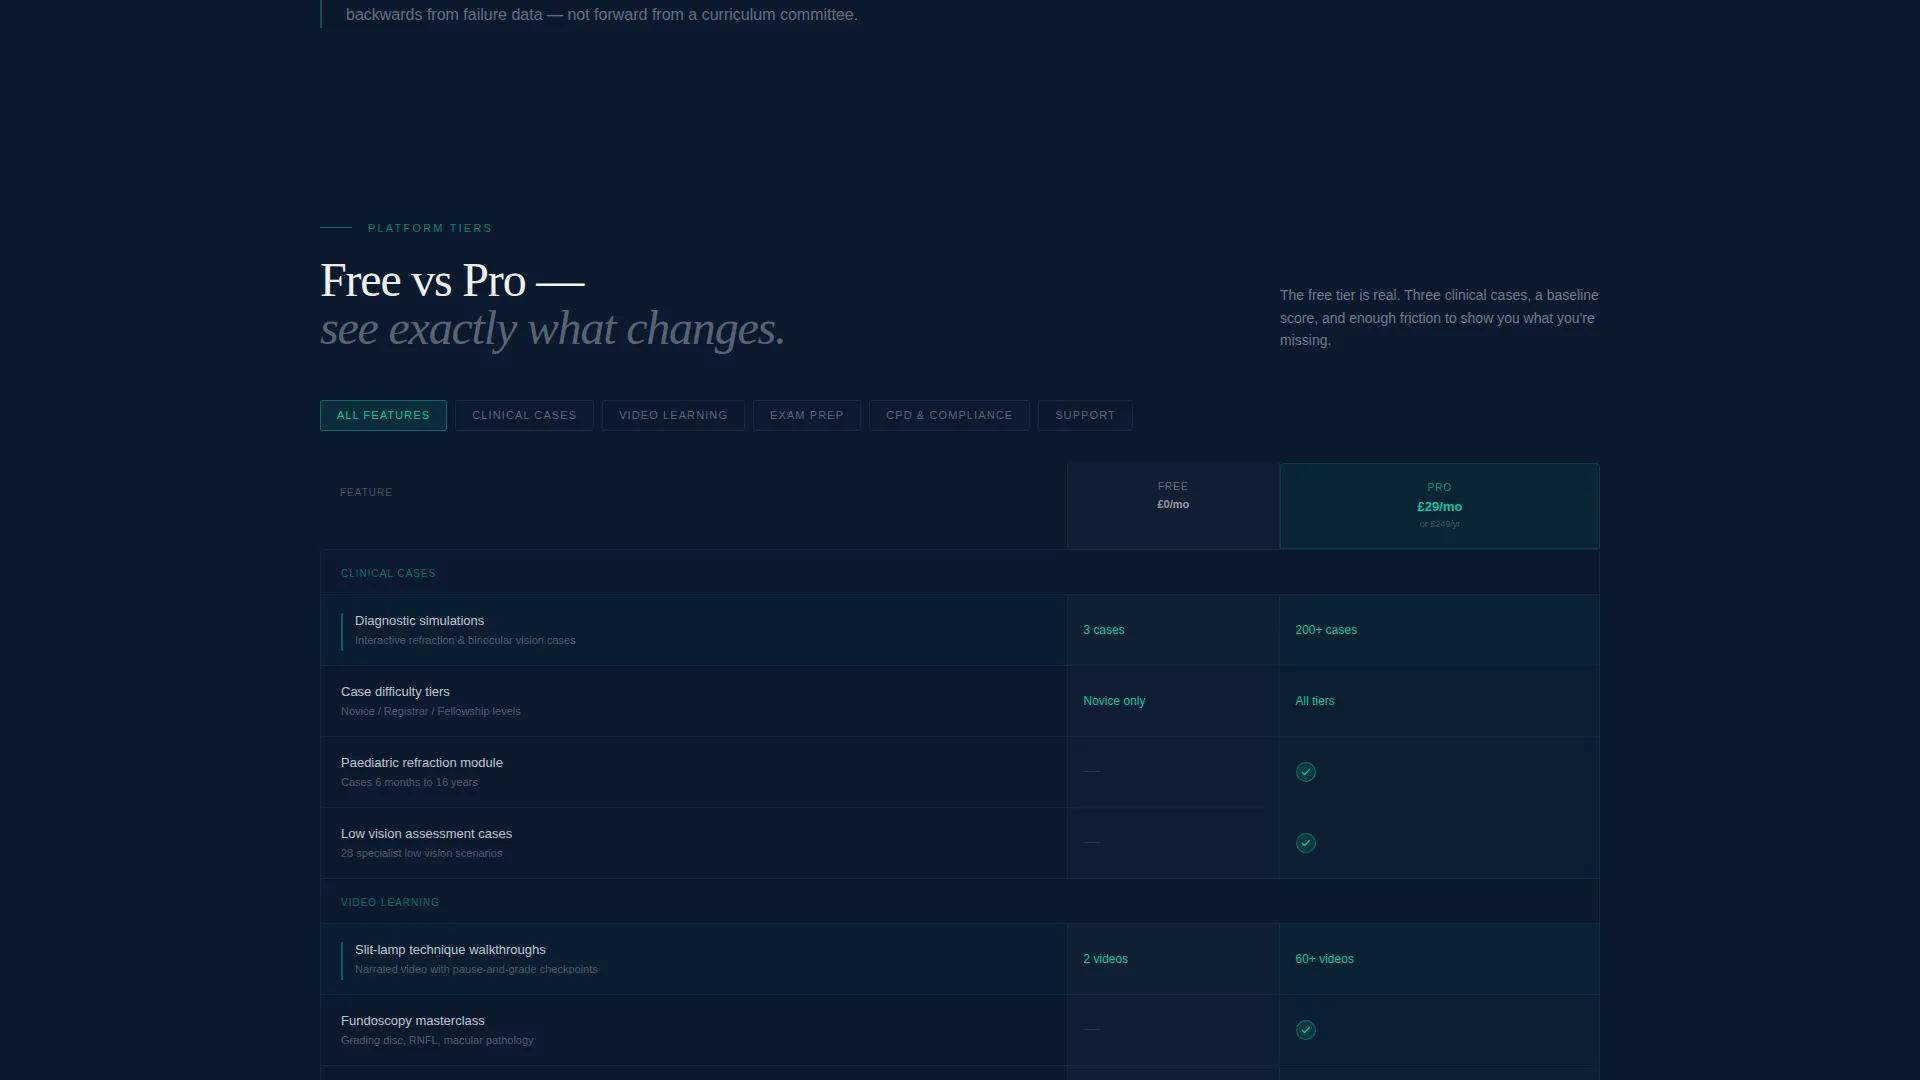Click the Feature column header label

[x=366, y=492]
